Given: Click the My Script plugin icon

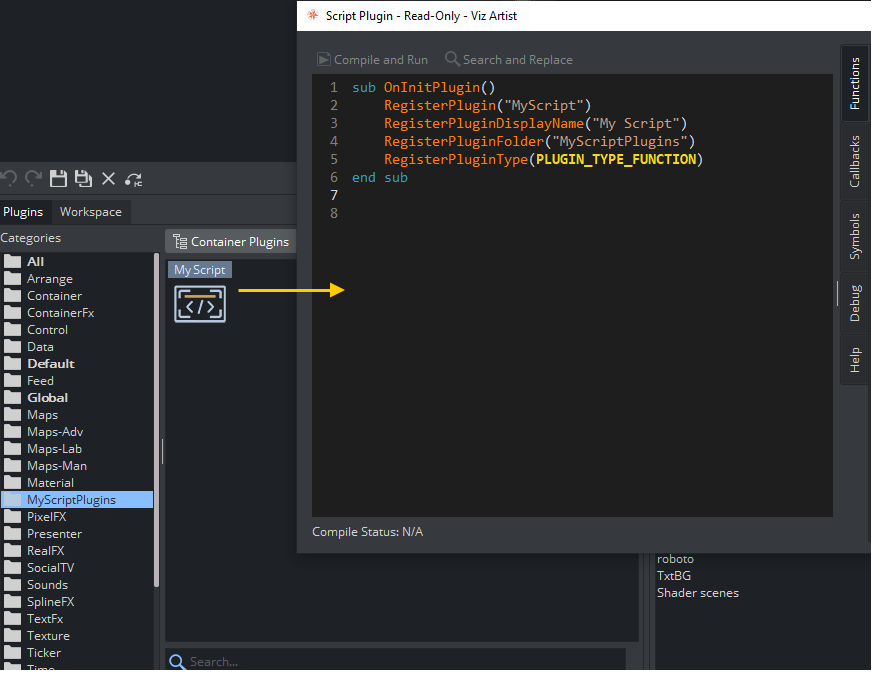Looking at the screenshot, I should tap(200, 304).
